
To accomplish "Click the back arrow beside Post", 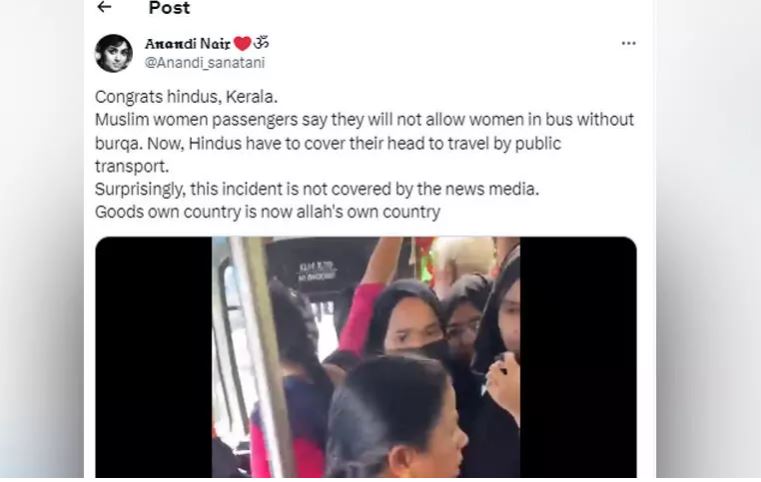I will (104, 7).
